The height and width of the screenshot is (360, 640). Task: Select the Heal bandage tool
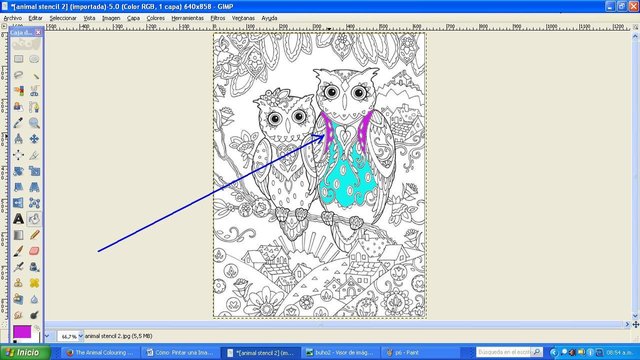[34, 283]
